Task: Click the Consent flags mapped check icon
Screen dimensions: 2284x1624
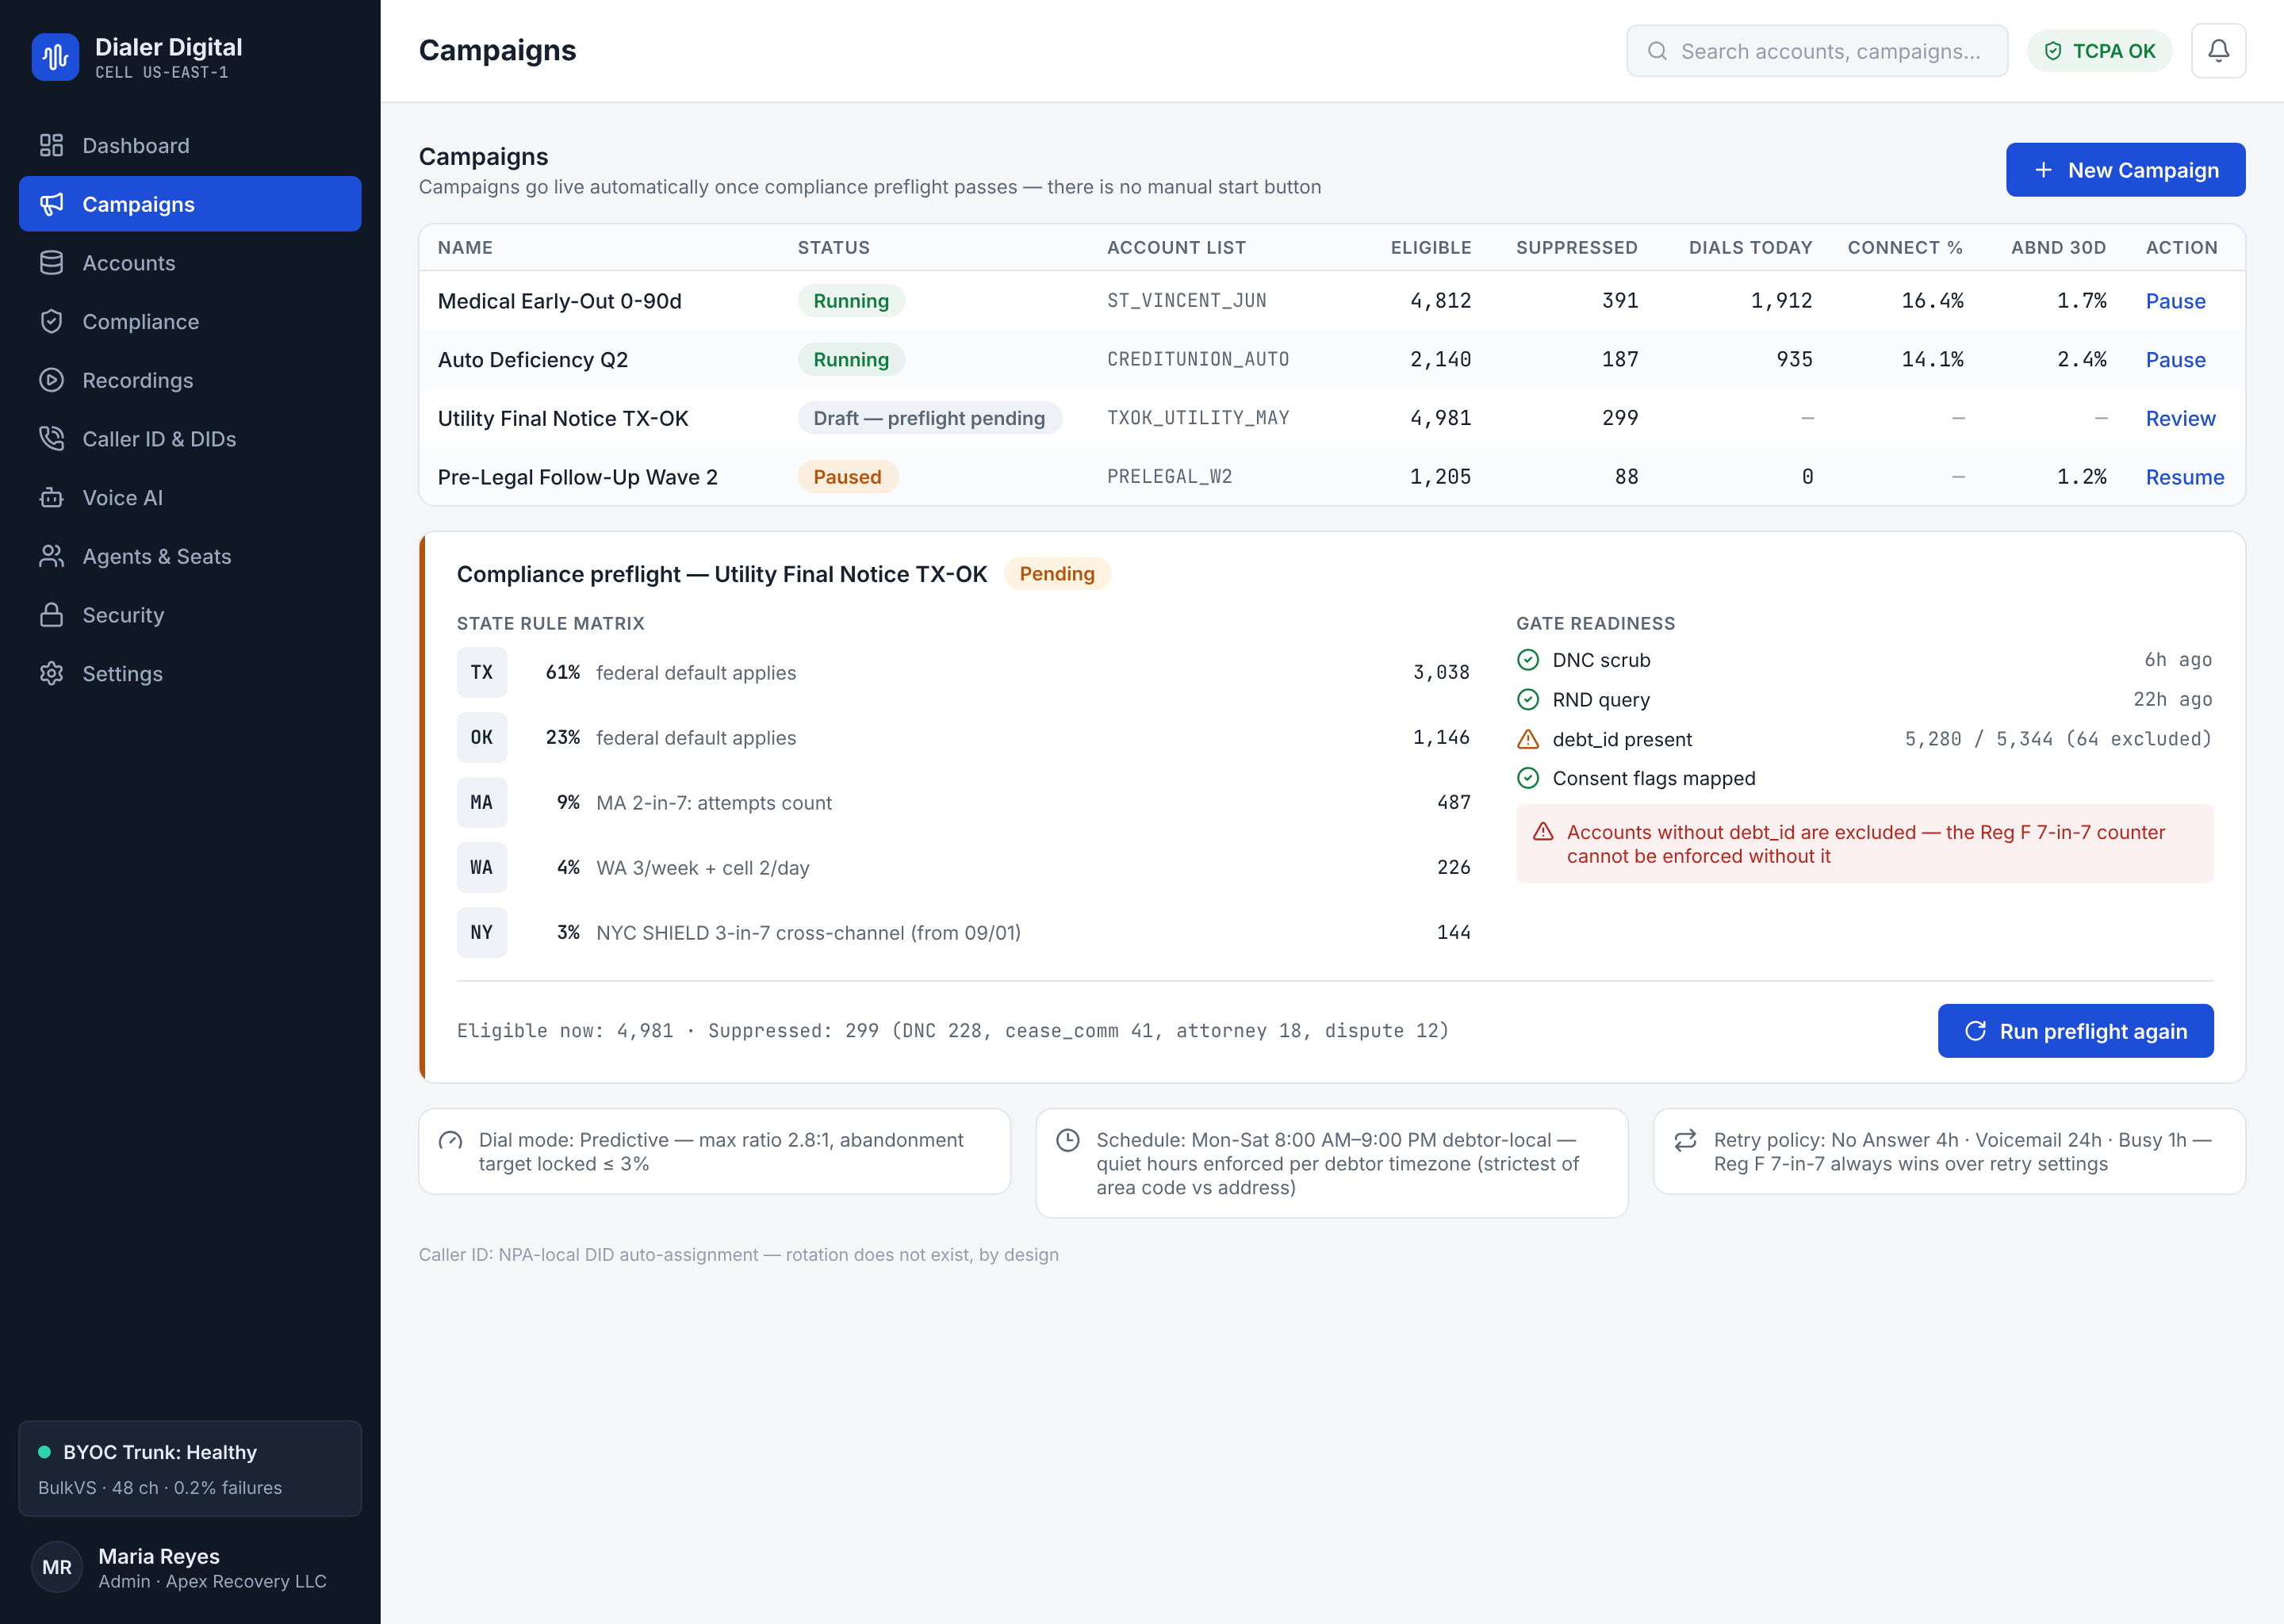Action: point(1528,778)
